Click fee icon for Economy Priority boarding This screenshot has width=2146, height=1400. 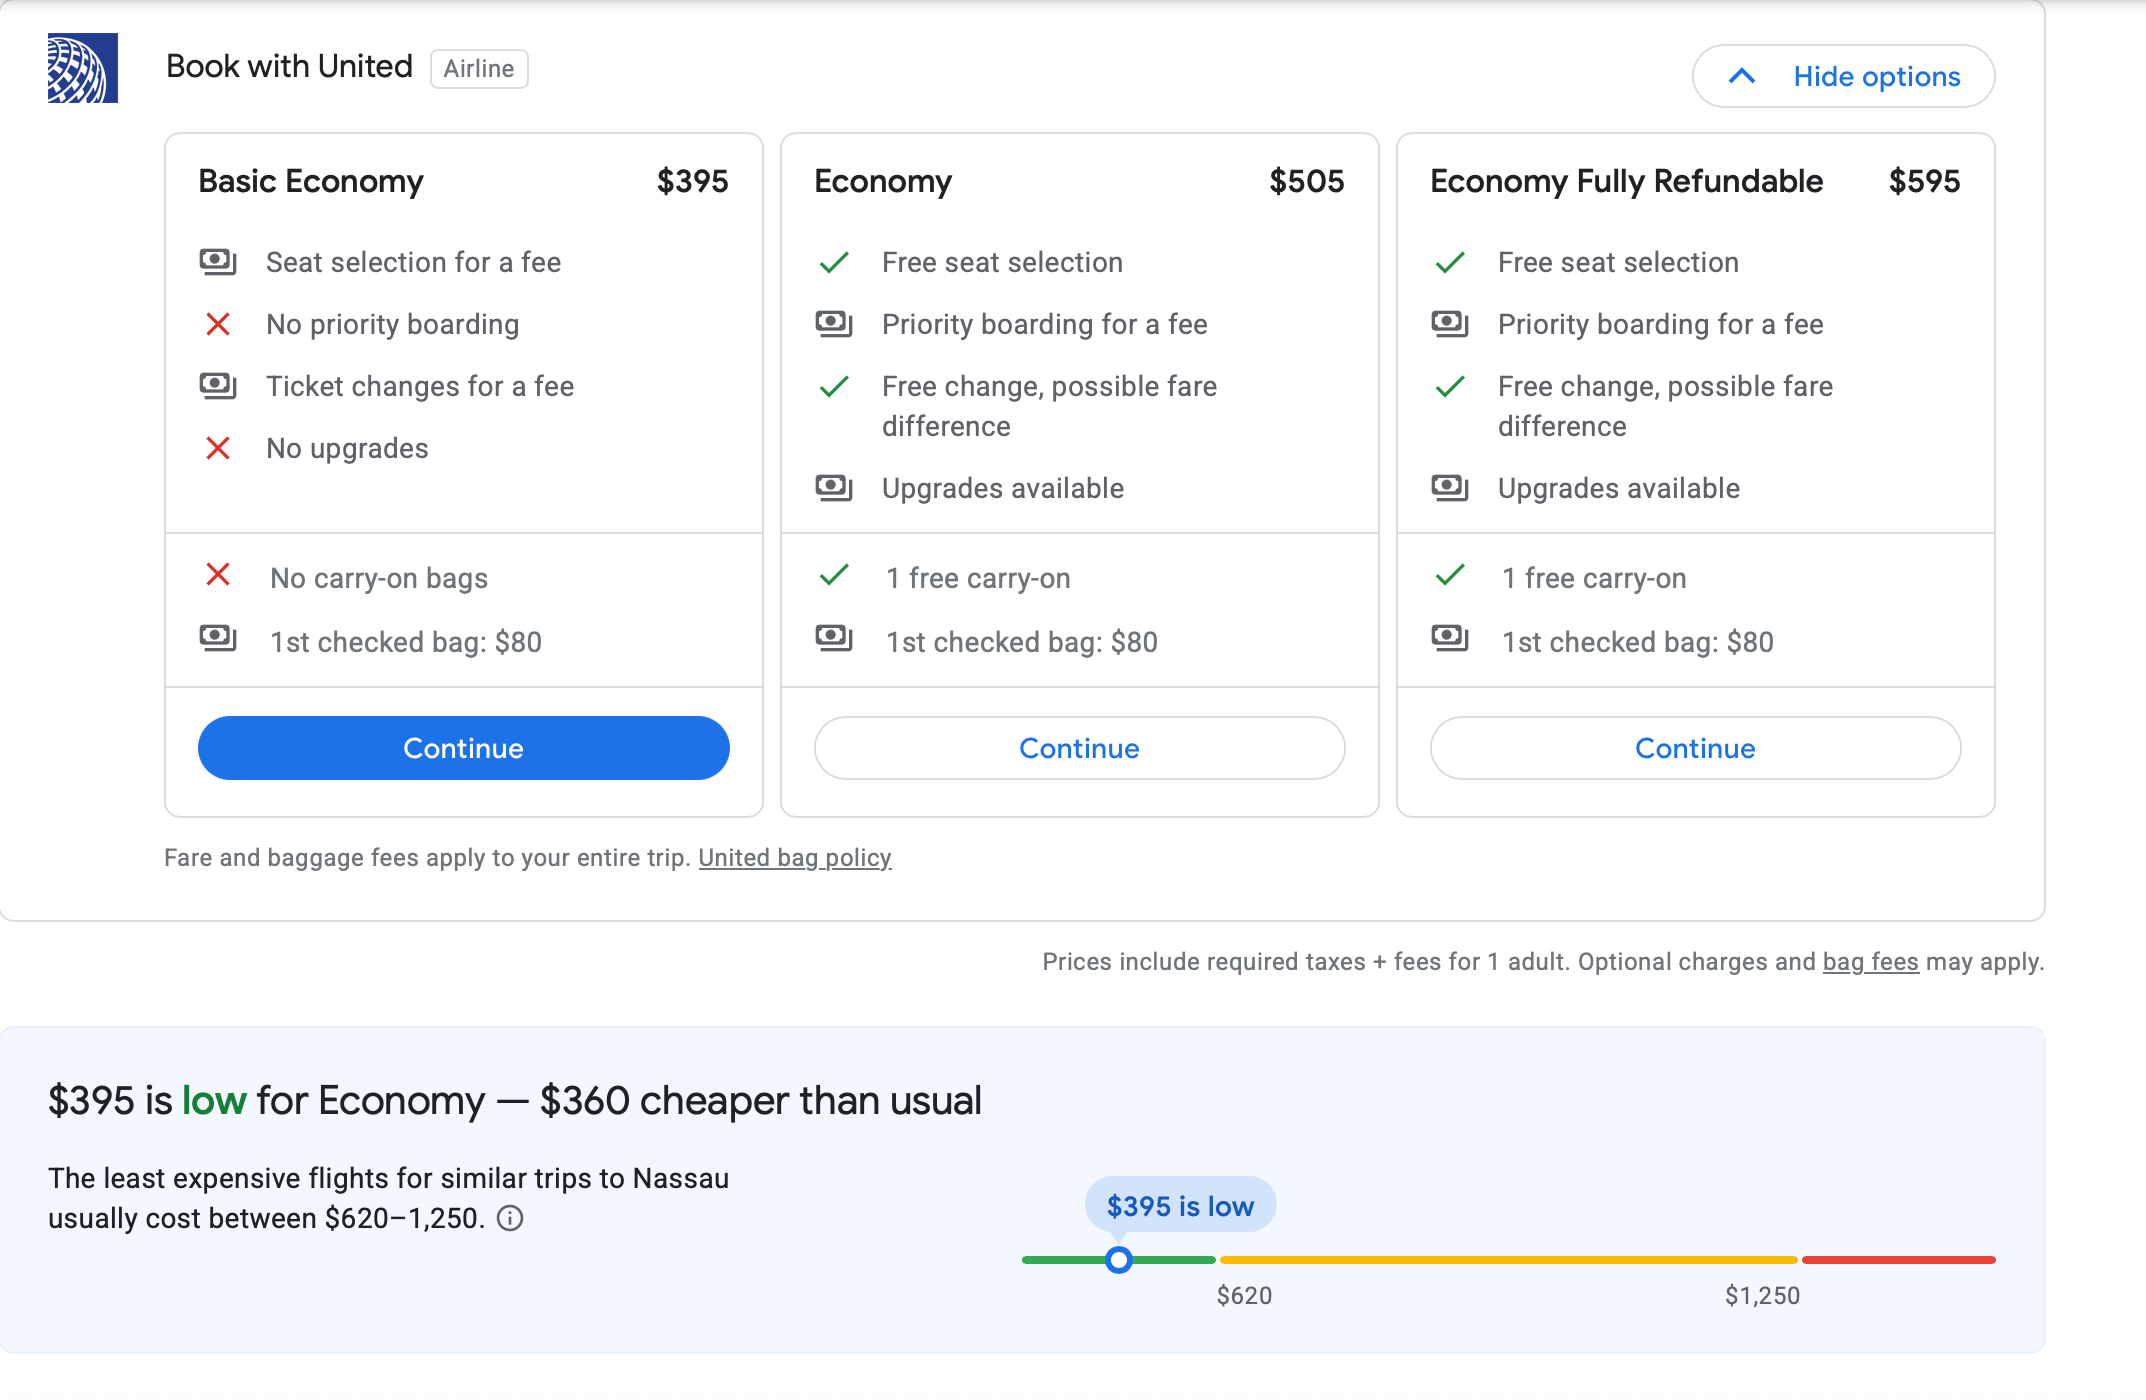tap(834, 324)
